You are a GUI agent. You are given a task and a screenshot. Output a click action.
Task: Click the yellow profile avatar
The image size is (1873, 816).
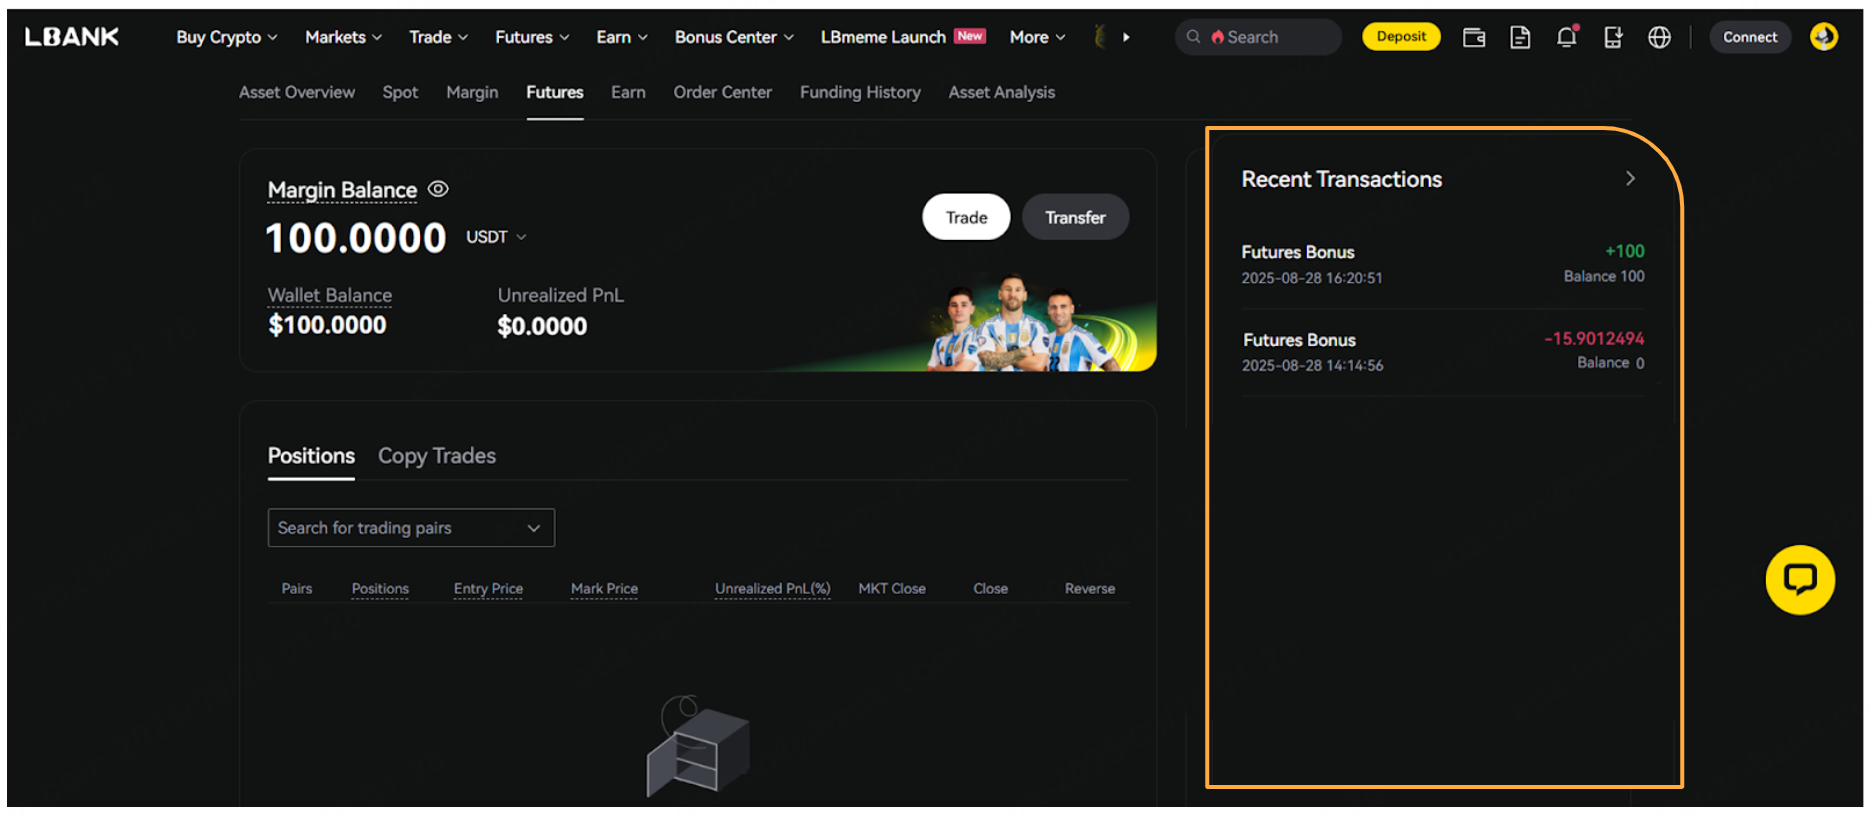click(x=1823, y=37)
